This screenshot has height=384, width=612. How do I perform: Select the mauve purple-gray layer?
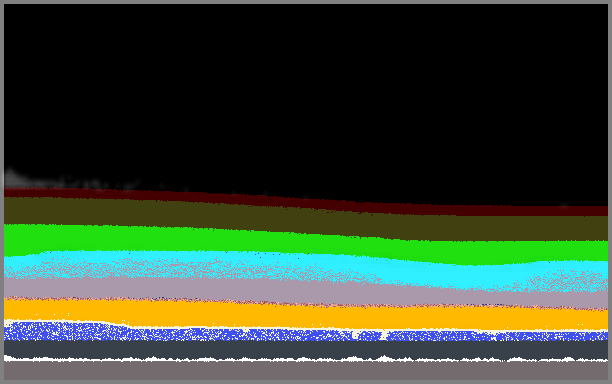pyautogui.click(x=306, y=293)
